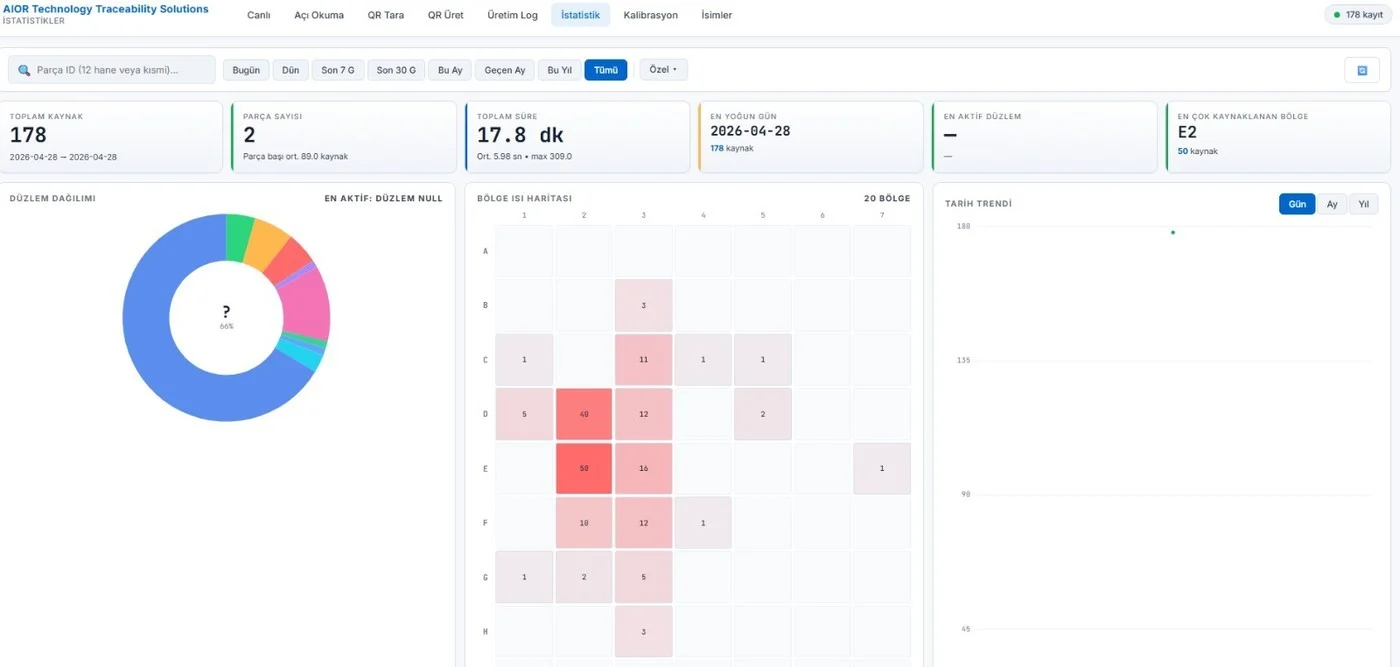Image resolution: width=1400 pixels, height=667 pixels.
Task: Click heatmap cell E2 with value 50
Action: (x=584, y=468)
